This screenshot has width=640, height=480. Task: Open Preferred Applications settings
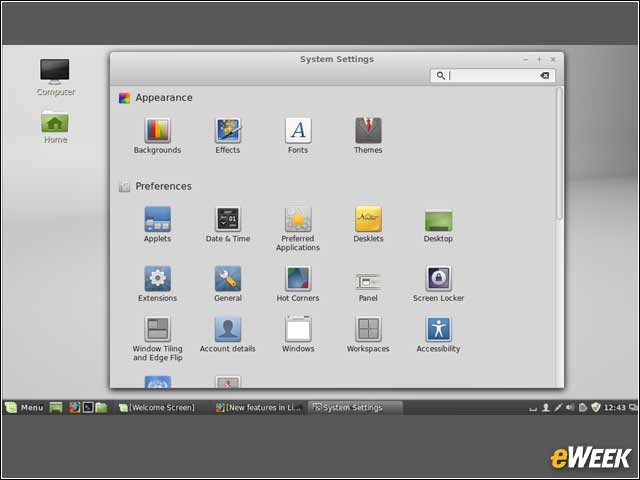tap(298, 229)
